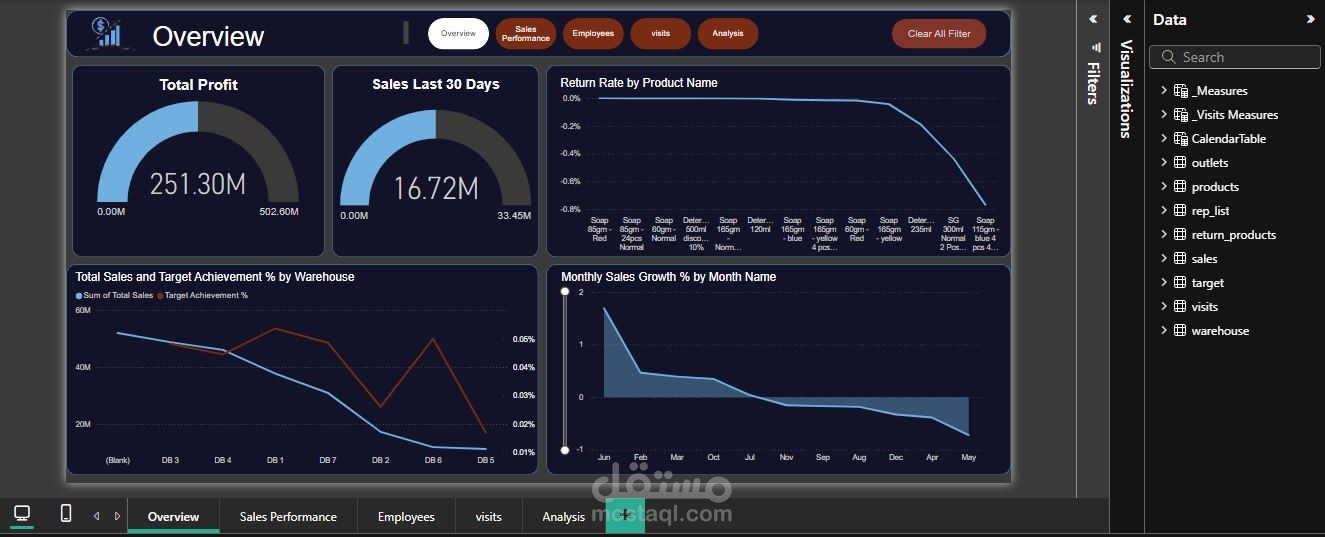Click the outlets table icon
1325x537 pixels.
(x=1180, y=163)
